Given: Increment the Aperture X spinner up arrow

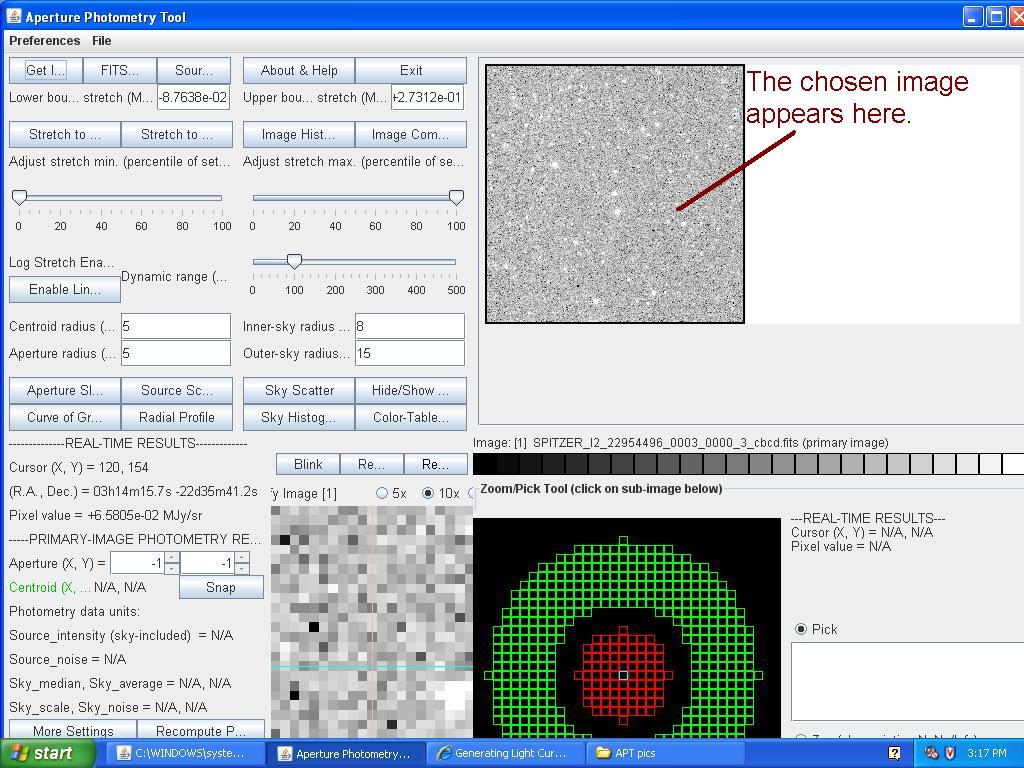Looking at the screenshot, I should click(x=171, y=558).
